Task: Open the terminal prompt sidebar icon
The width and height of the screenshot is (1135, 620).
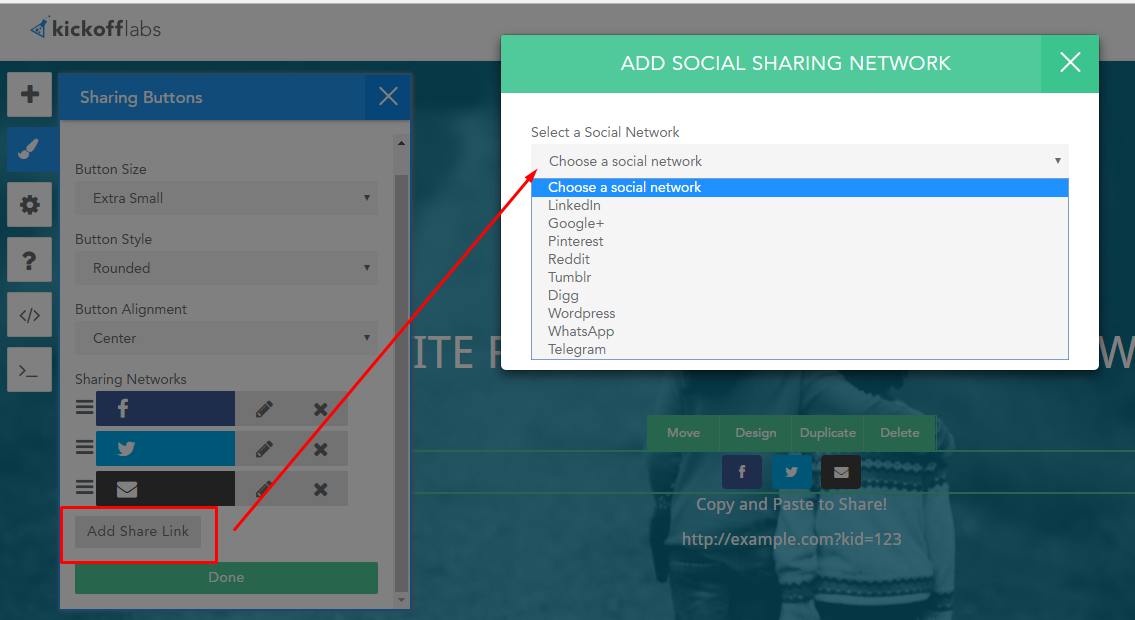Action: coord(30,370)
